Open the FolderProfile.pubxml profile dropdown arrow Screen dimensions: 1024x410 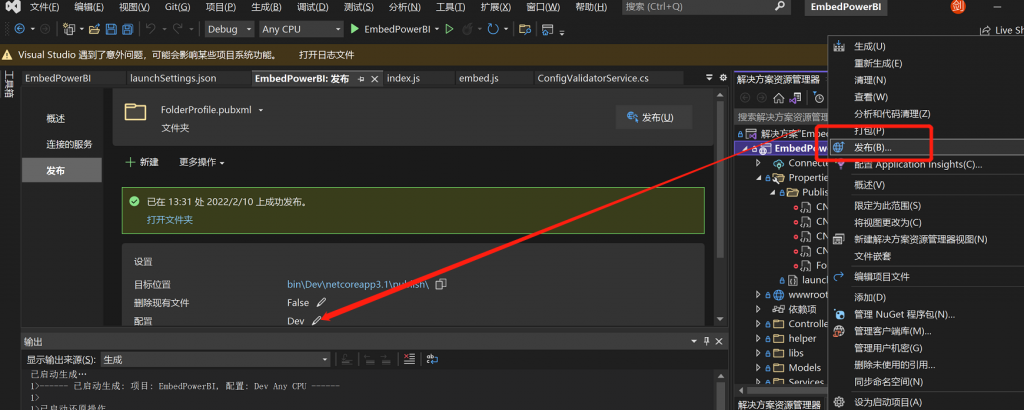(x=261, y=110)
